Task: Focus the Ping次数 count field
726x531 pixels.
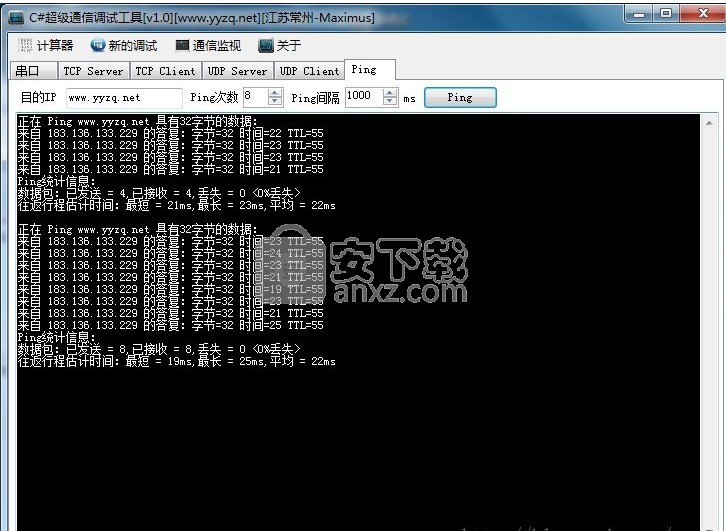Action: 256,97
